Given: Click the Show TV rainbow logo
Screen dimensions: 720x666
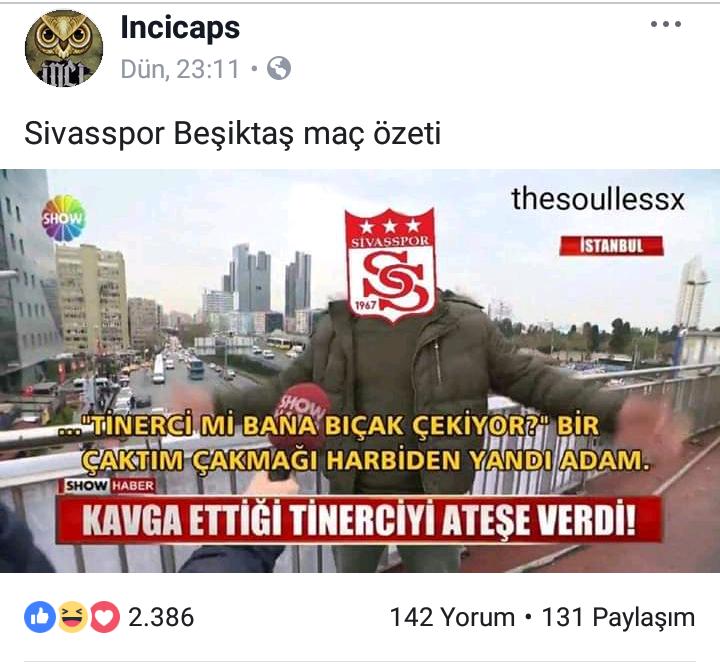Looking at the screenshot, I should (63, 218).
